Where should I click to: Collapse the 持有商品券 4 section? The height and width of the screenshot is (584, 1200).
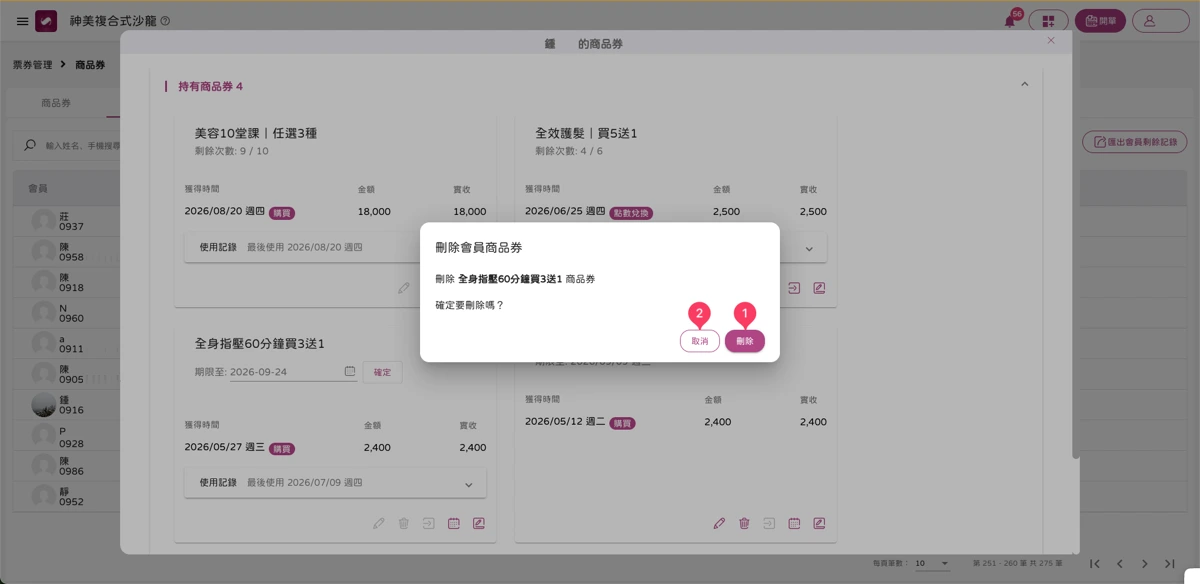tap(1024, 85)
